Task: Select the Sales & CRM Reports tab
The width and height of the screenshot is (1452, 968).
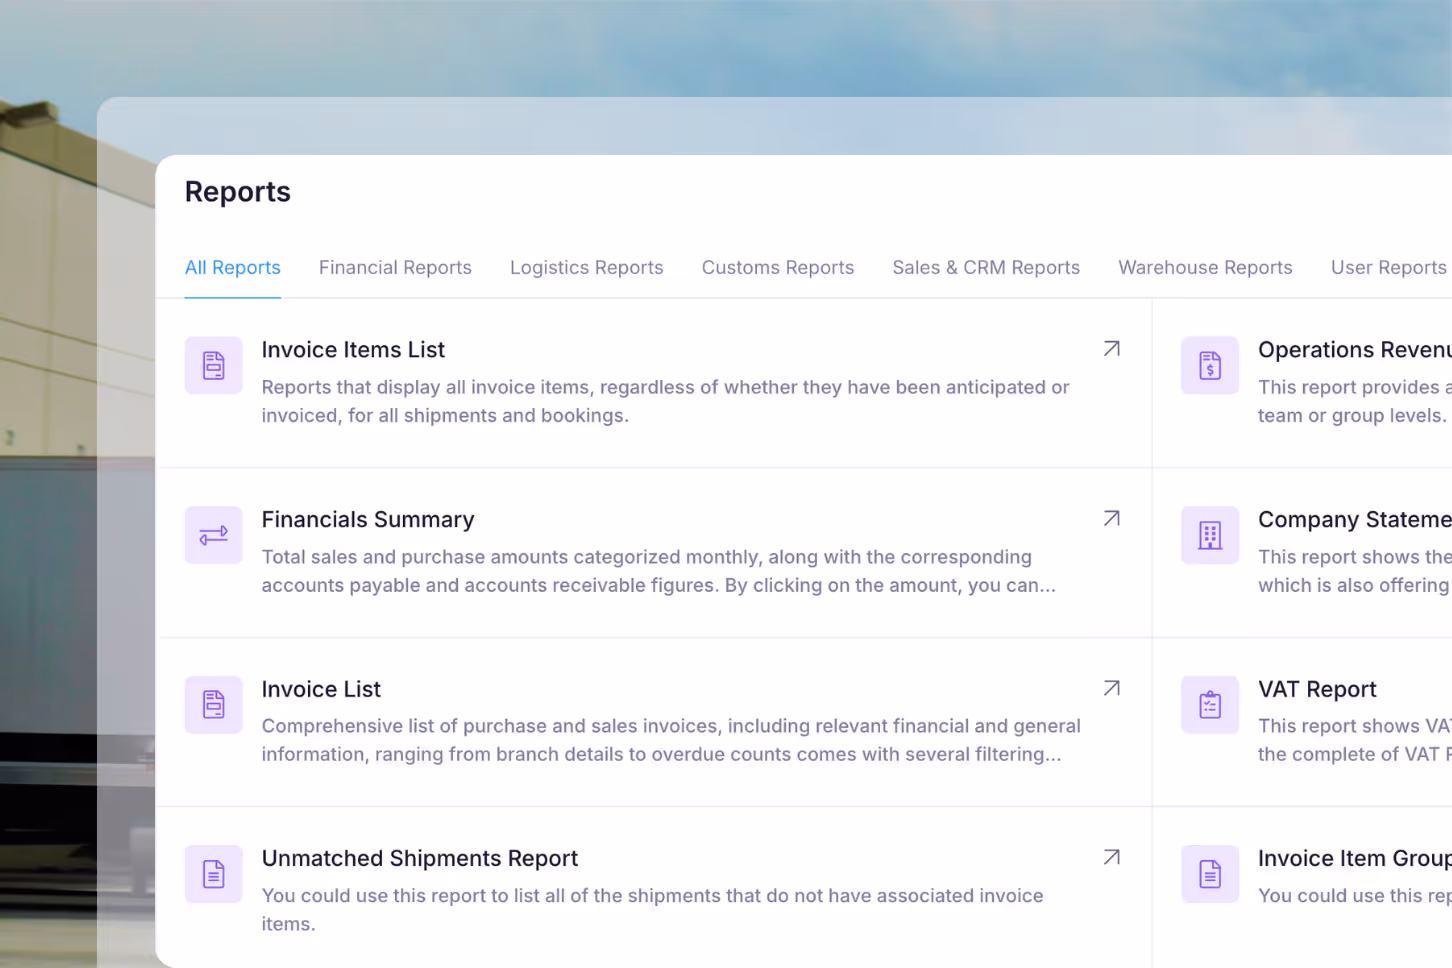Action: [x=986, y=267]
